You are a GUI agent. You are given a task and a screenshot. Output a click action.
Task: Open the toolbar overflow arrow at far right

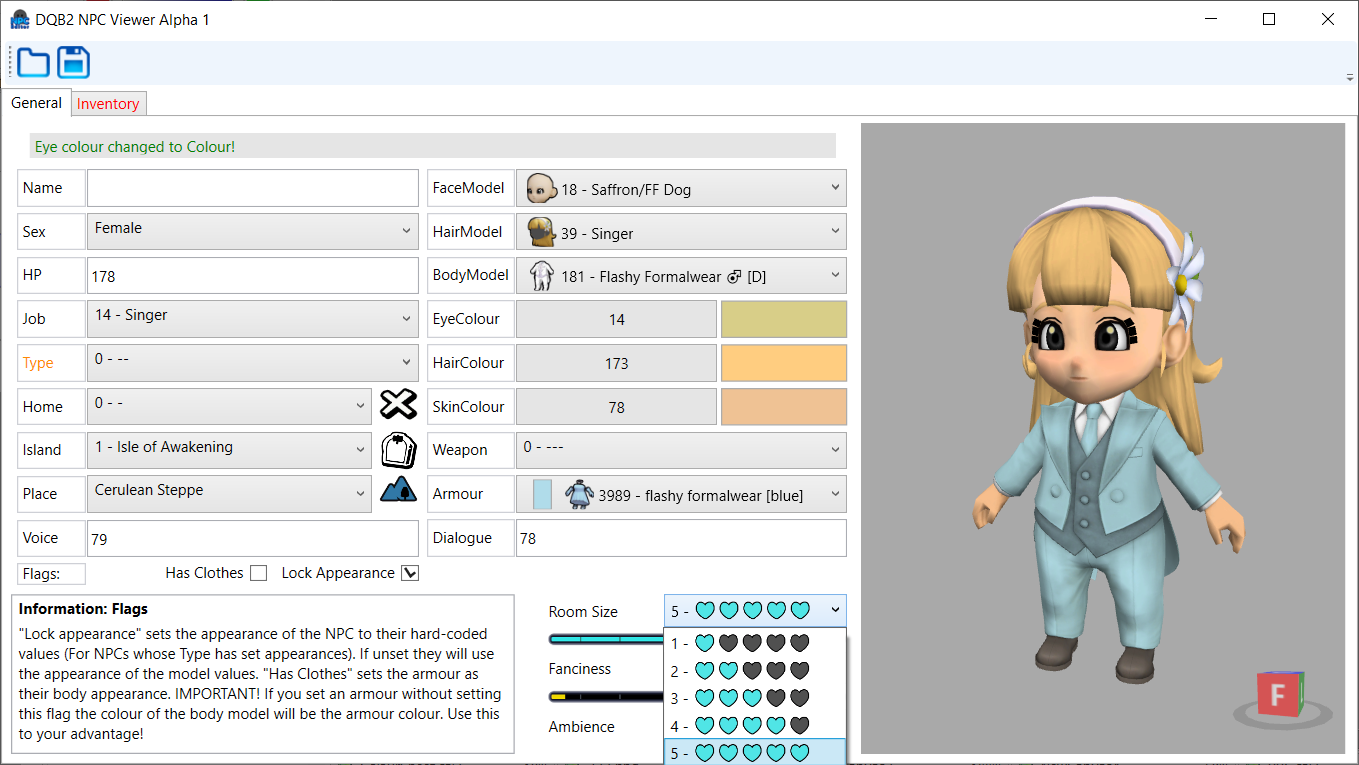pyautogui.click(x=1350, y=77)
